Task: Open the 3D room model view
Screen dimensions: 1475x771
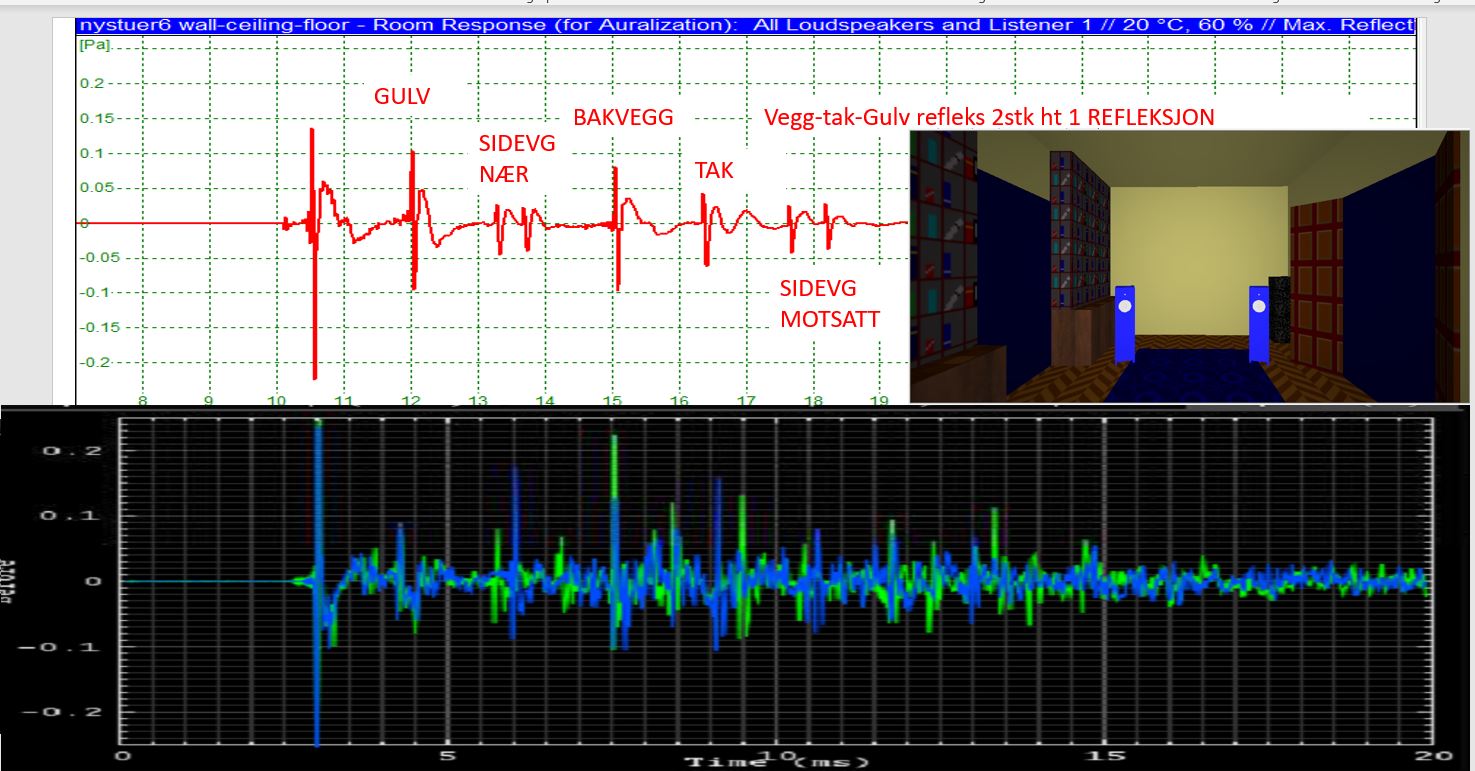Action: click(x=1189, y=265)
